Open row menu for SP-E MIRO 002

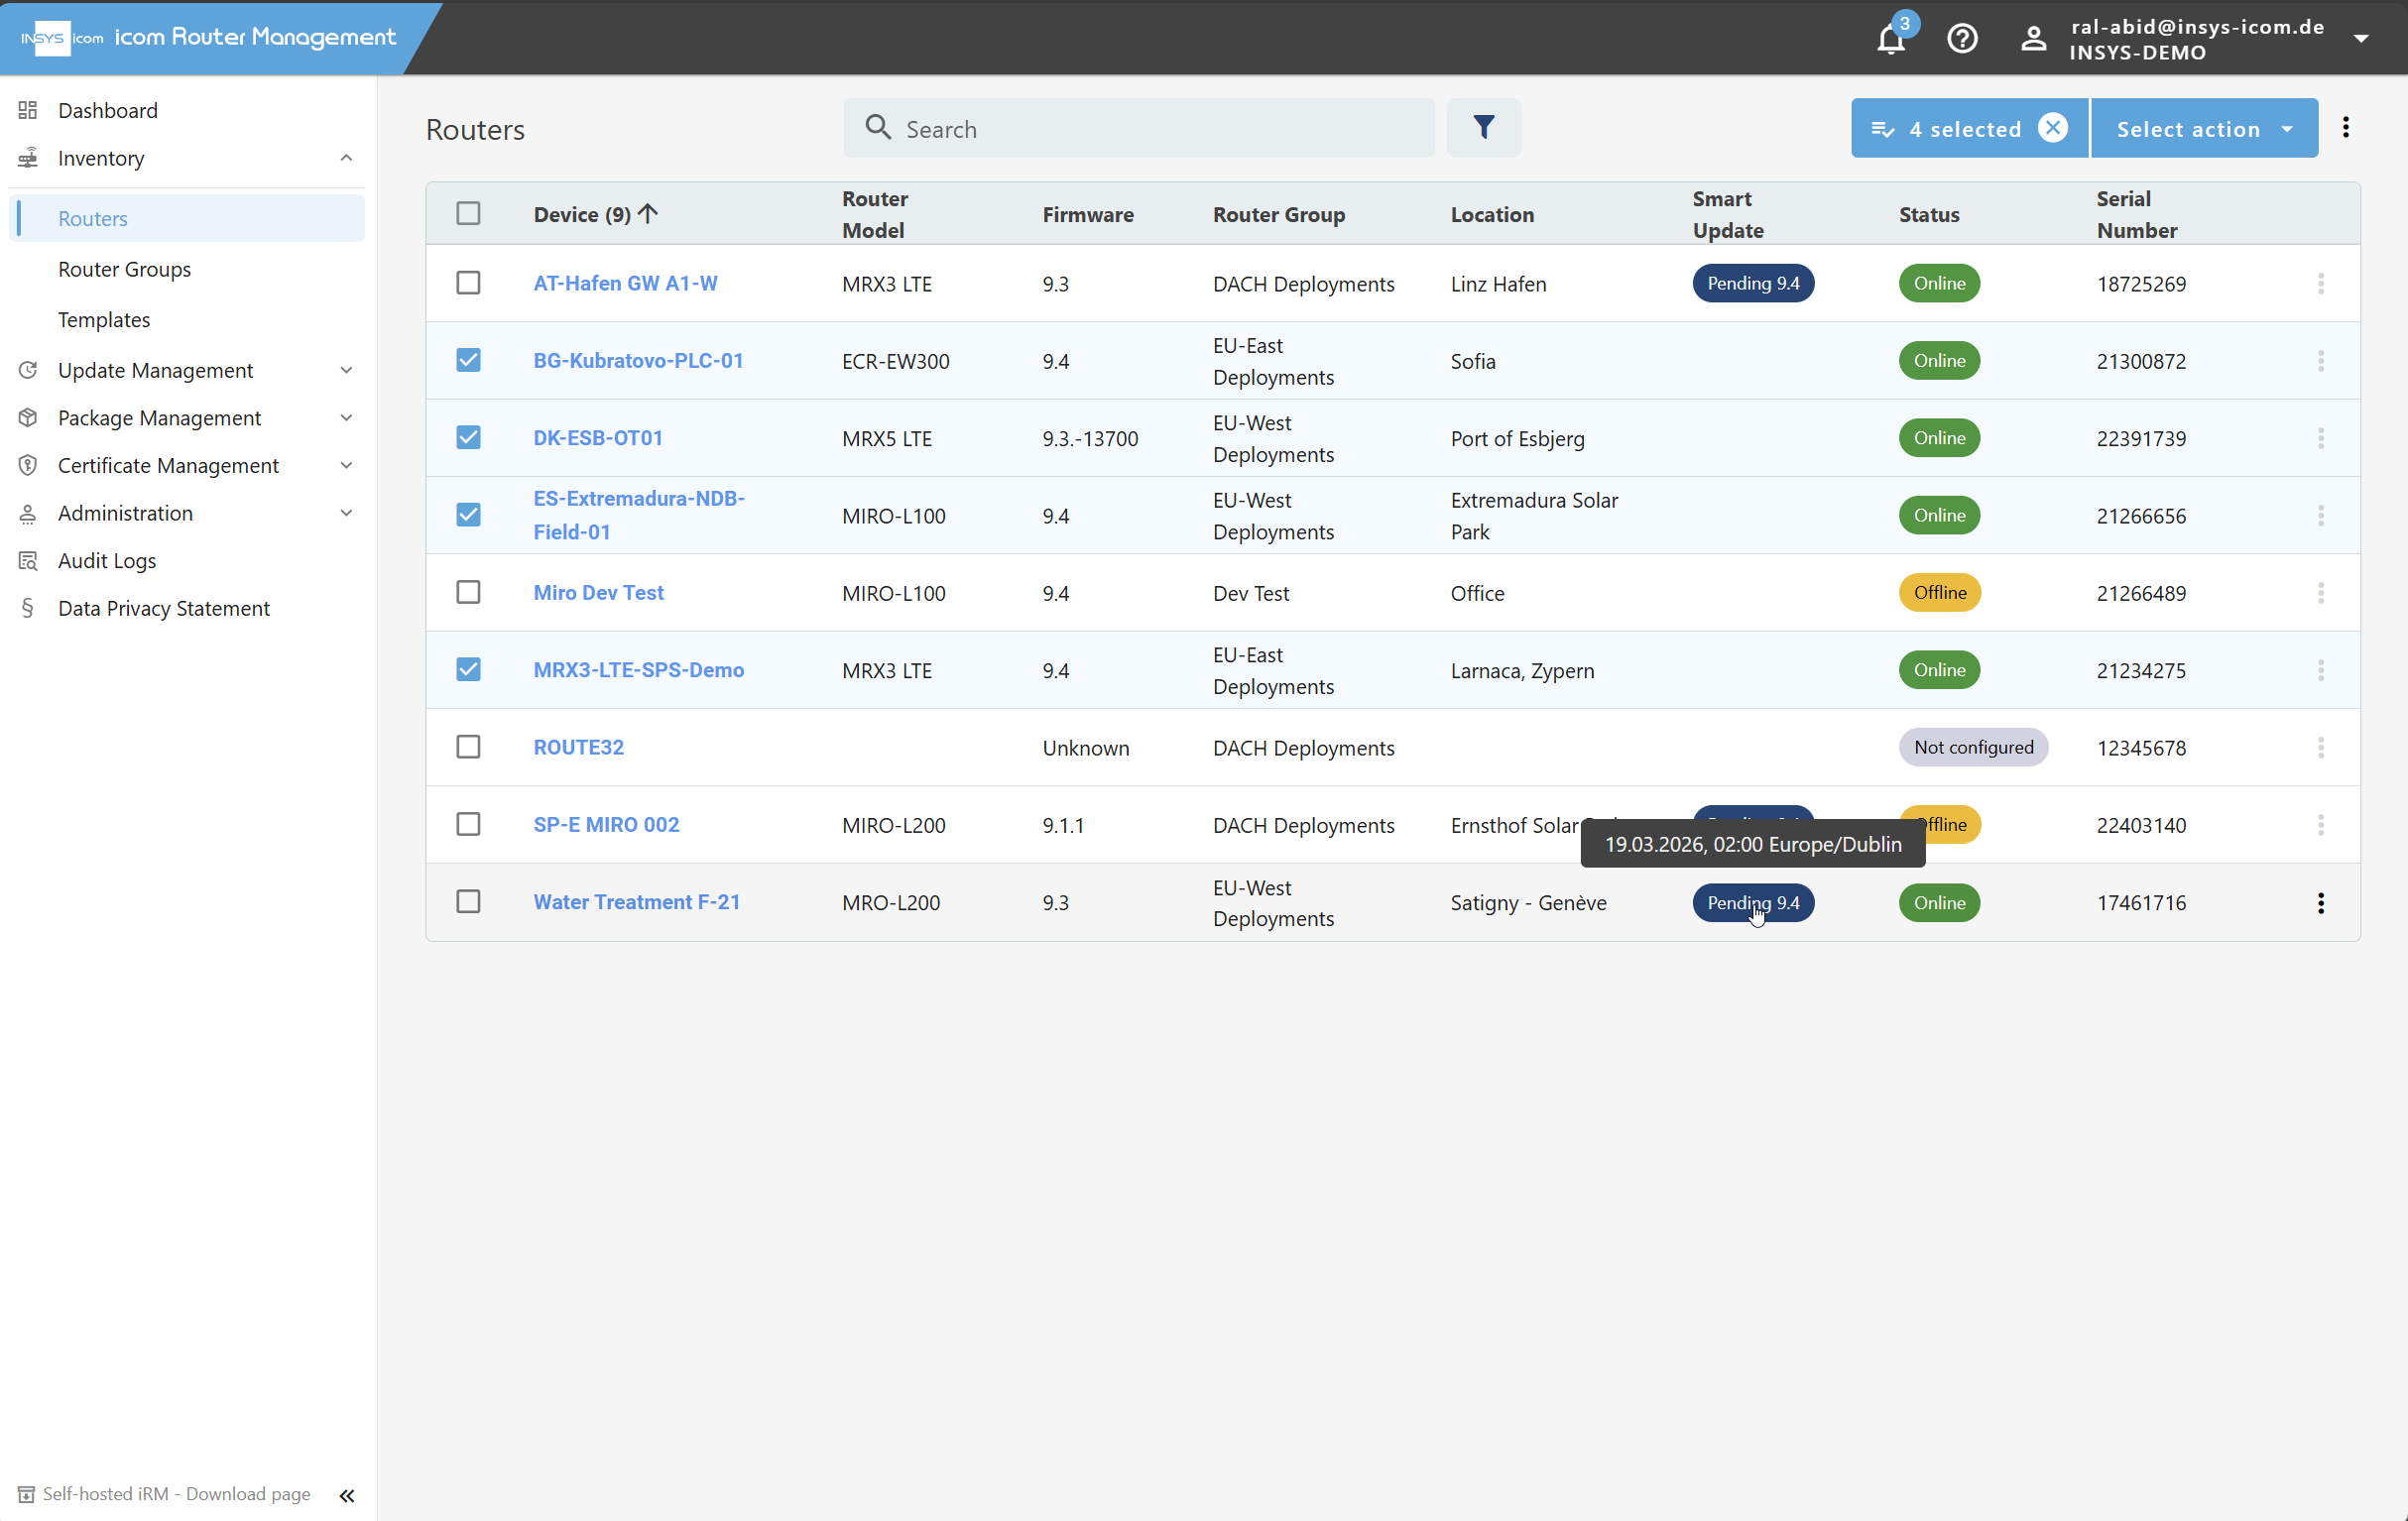pyautogui.click(x=2320, y=825)
